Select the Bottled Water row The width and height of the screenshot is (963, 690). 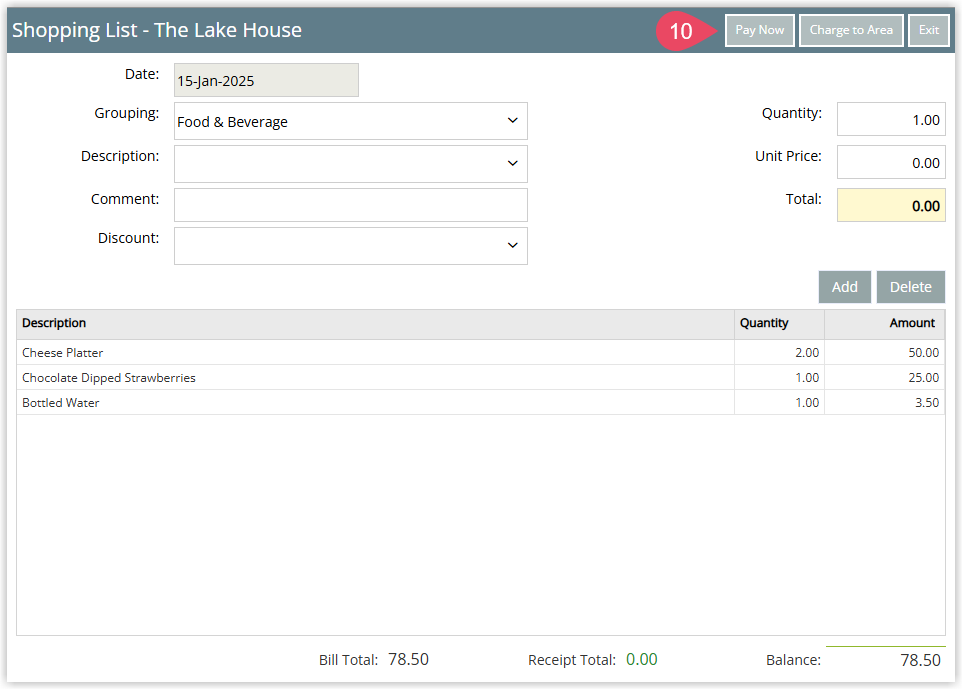click(x=481, y=402)
